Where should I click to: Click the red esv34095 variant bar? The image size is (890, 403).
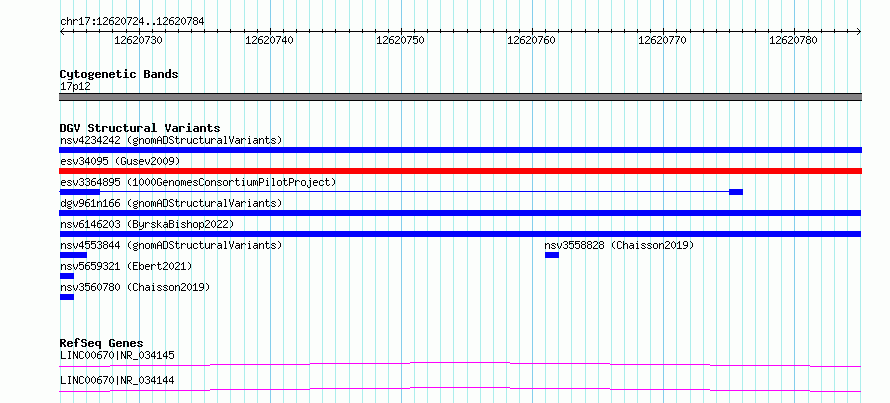(x=460, y=171)
